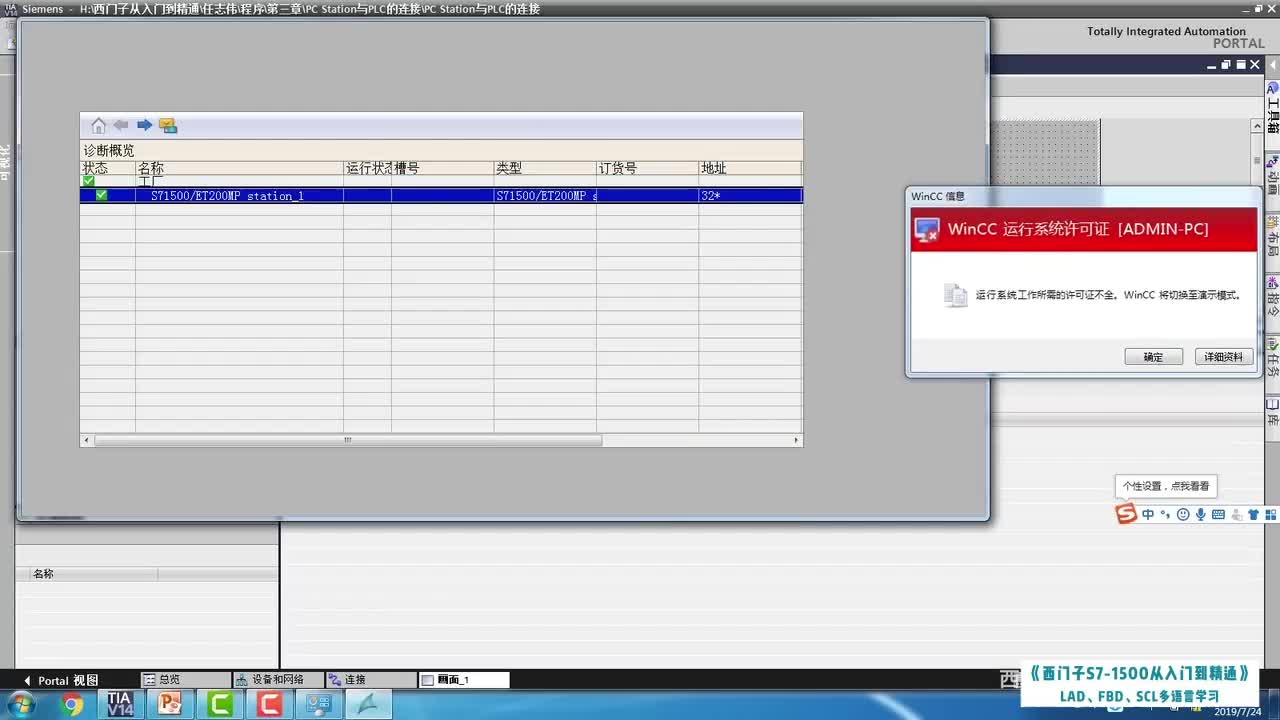Open the Sogou soft keyboard
Viewport: 1280px width, 720px height.
[1218, 514]
